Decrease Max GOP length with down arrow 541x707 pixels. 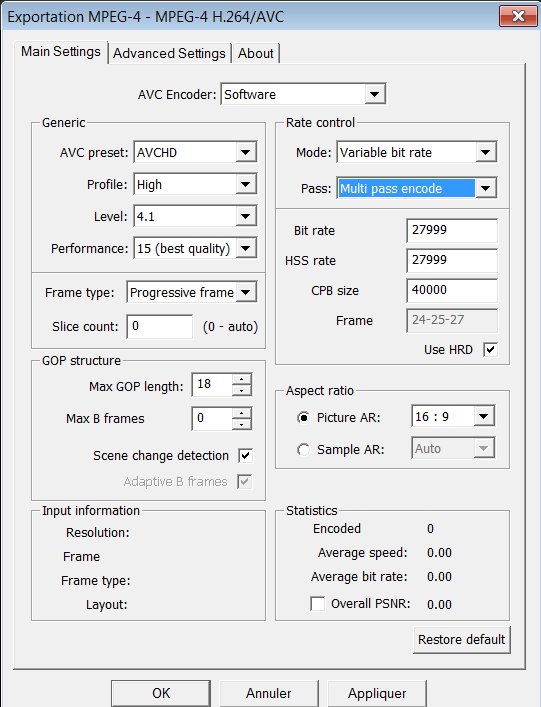(242, 390)
